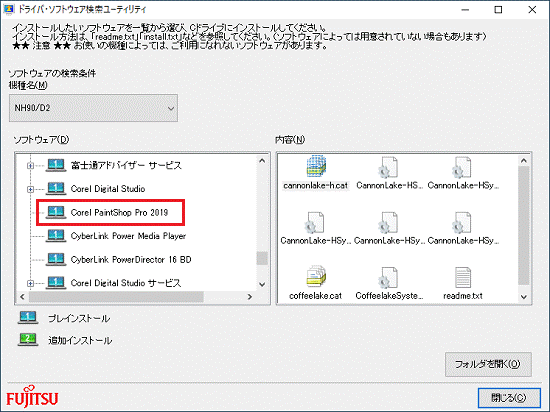The height and width of the screenshot is (412, 550).
Task: Click フォルダを開く(O) button
Action: [x=488, y=364]
